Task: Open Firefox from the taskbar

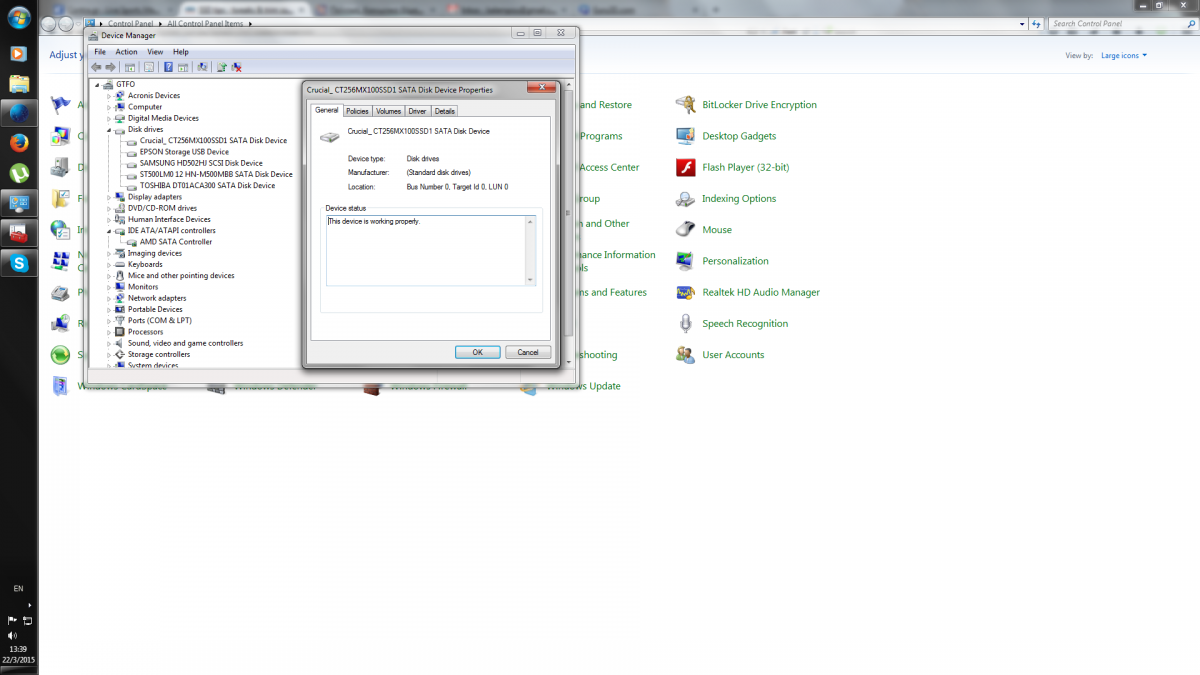Action: point(18,143)
